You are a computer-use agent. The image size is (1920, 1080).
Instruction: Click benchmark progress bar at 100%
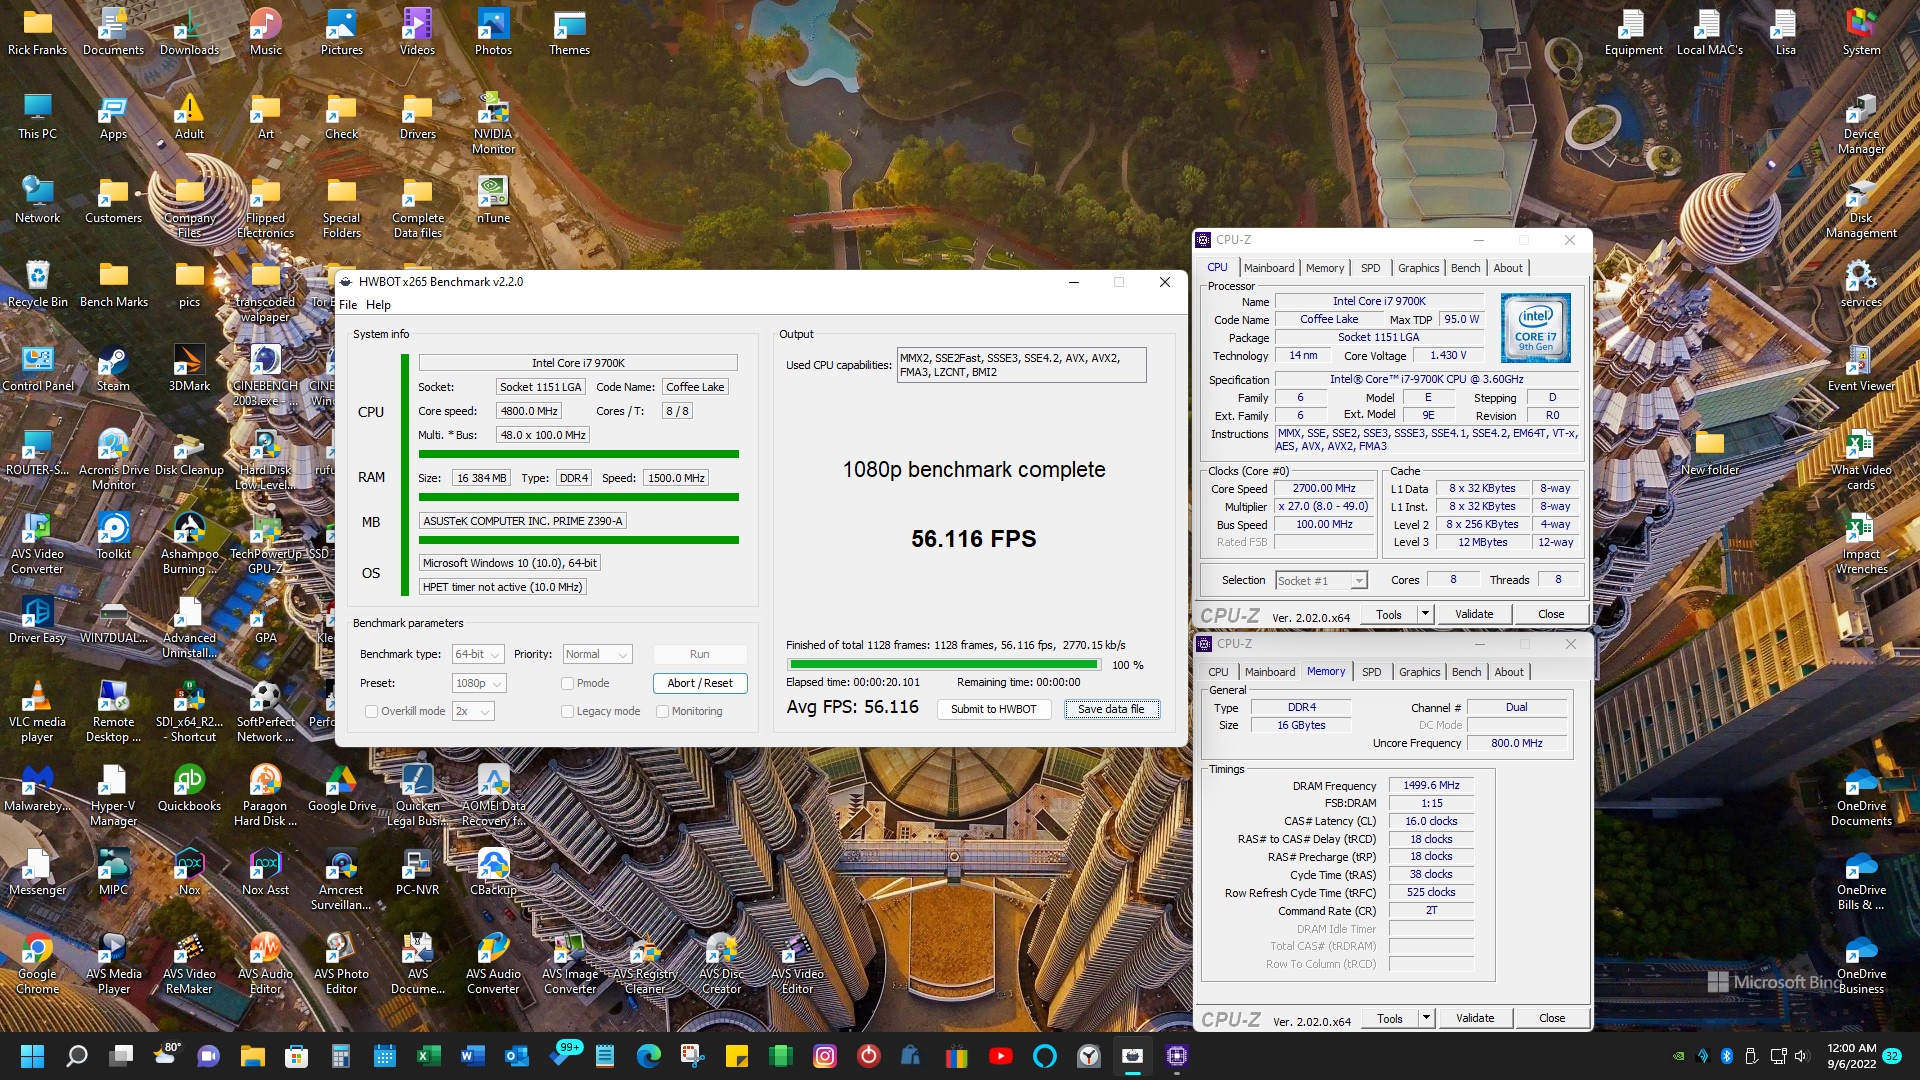[943, 665]
